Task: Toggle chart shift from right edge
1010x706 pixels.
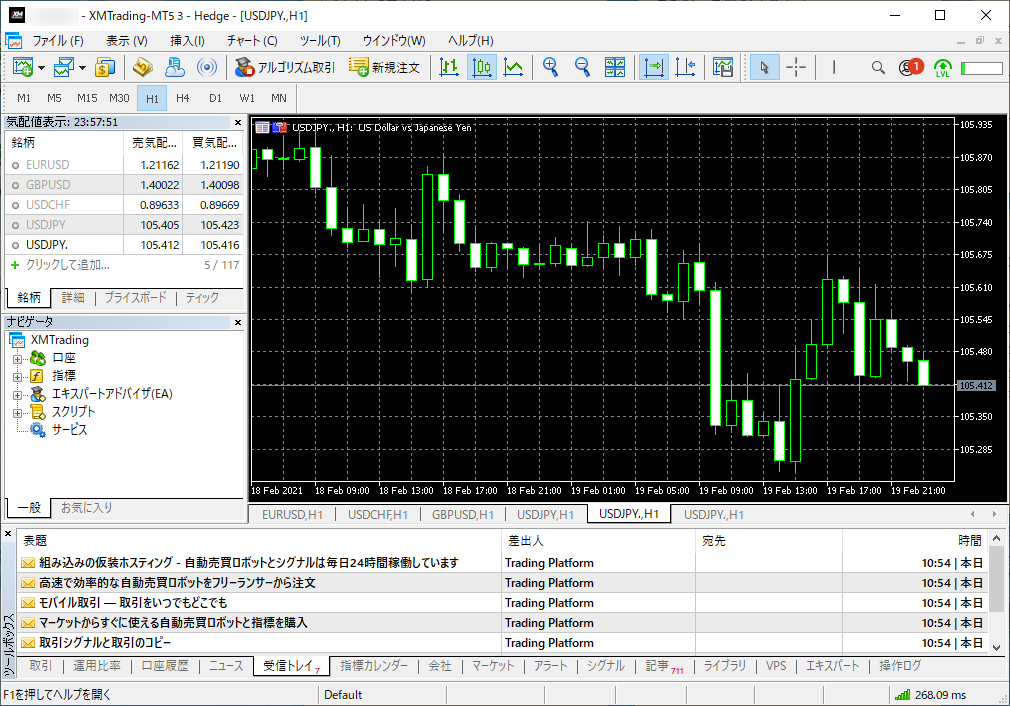Action: point(685,67)
